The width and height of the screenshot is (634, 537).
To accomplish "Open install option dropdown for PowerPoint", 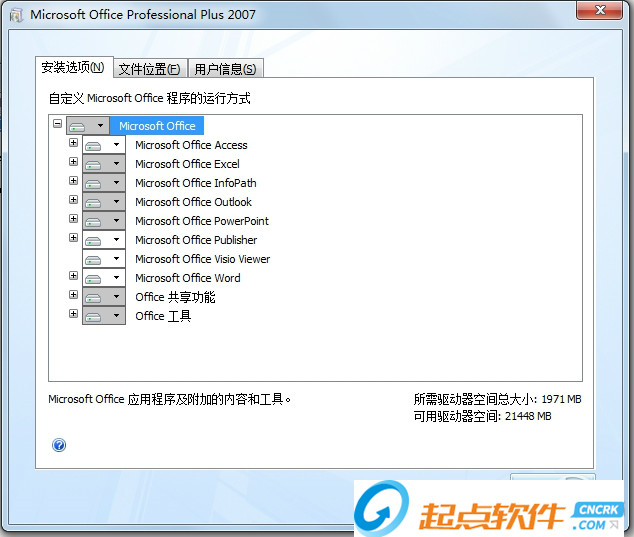I will tap(104, 221).
